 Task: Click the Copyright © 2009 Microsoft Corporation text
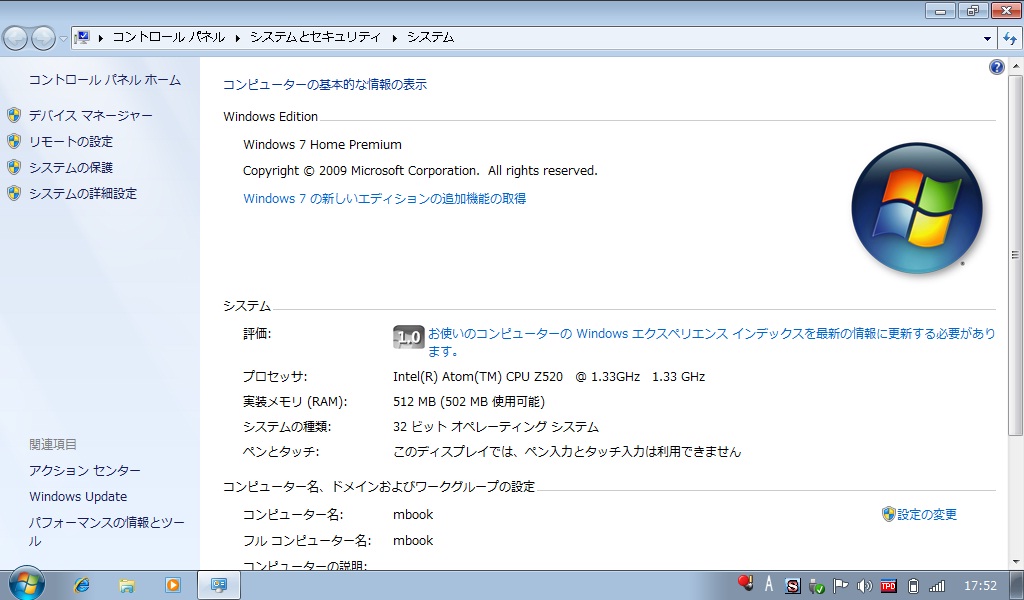coord(420,171)
